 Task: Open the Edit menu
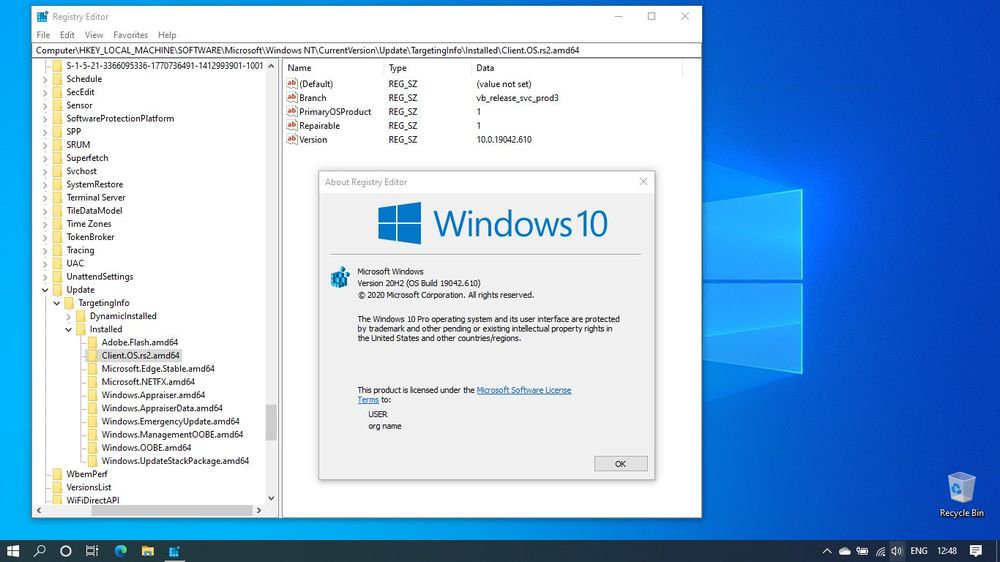click(x=67, y=35)
